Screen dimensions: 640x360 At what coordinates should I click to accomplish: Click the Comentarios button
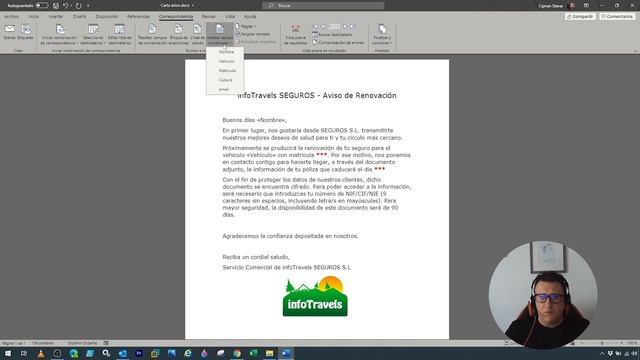point(617,17)
